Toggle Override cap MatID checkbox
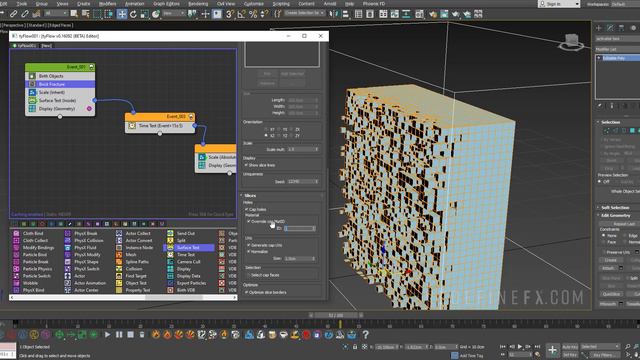This screenshot has height=360, width=640. (249, 221)
